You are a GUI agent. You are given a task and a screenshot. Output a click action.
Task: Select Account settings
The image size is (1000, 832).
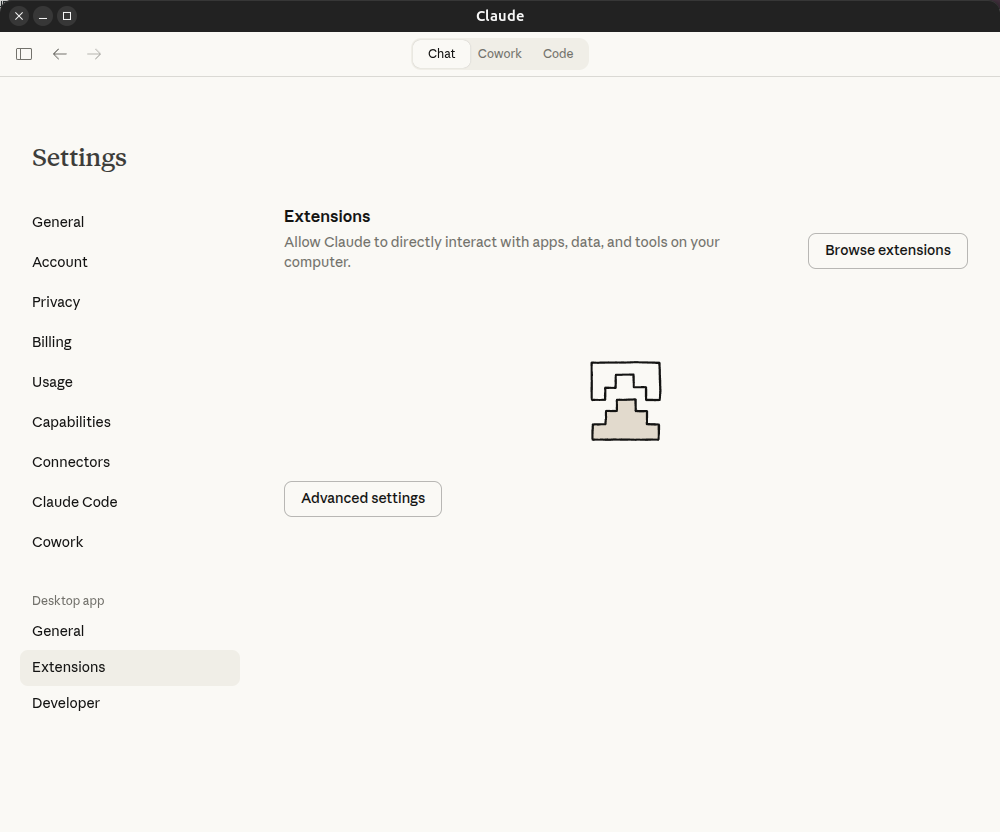(x=60, y=262)
